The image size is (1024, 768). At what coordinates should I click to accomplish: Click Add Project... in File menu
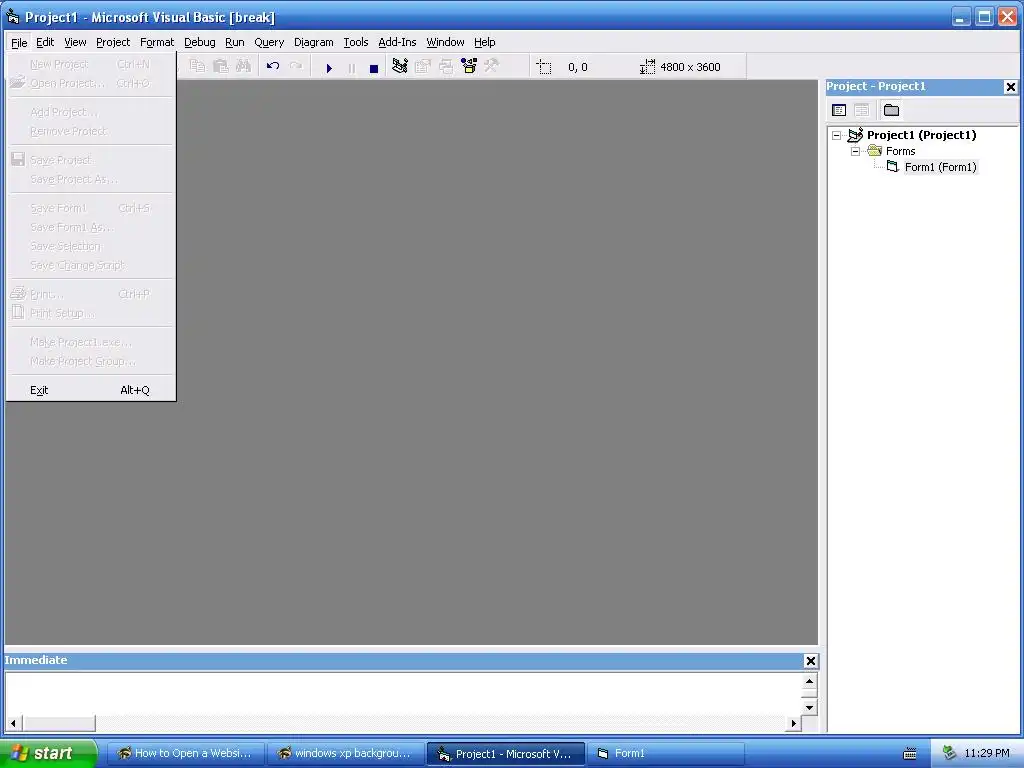pyautogui.click(x=91, y=112)
